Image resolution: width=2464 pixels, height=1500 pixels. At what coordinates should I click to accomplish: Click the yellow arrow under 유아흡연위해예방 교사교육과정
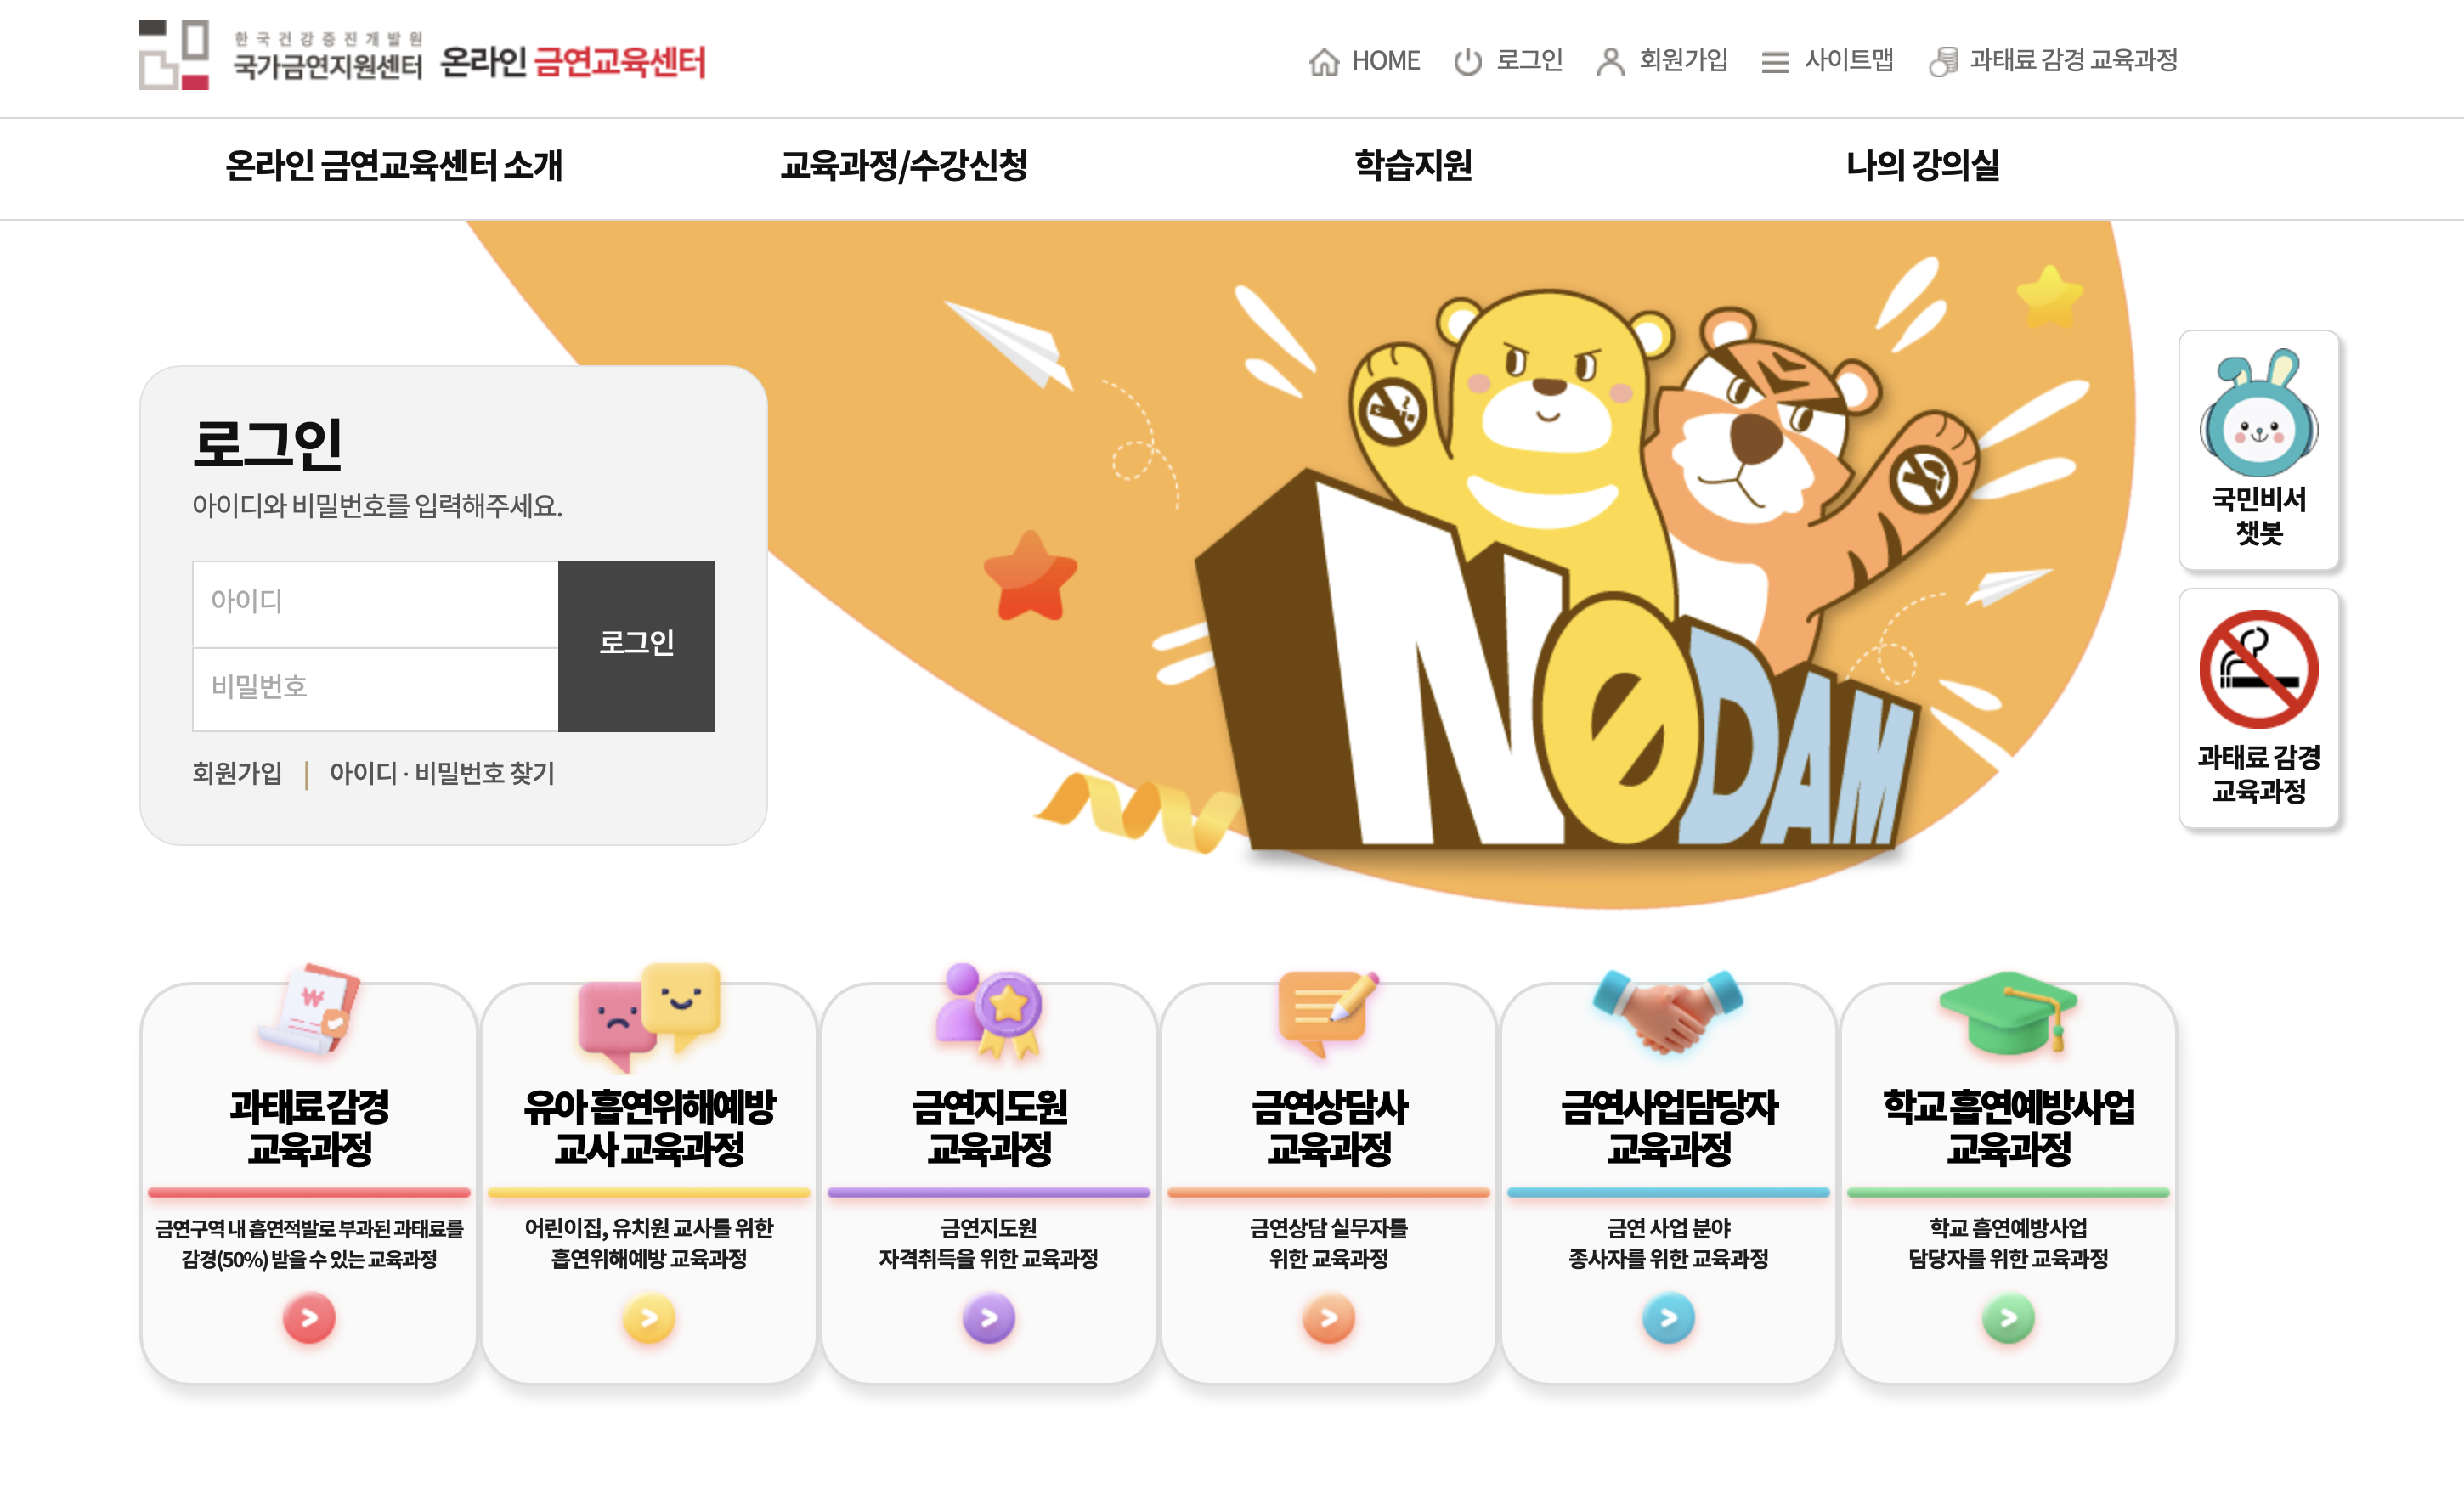click(x=649, y=1318)
